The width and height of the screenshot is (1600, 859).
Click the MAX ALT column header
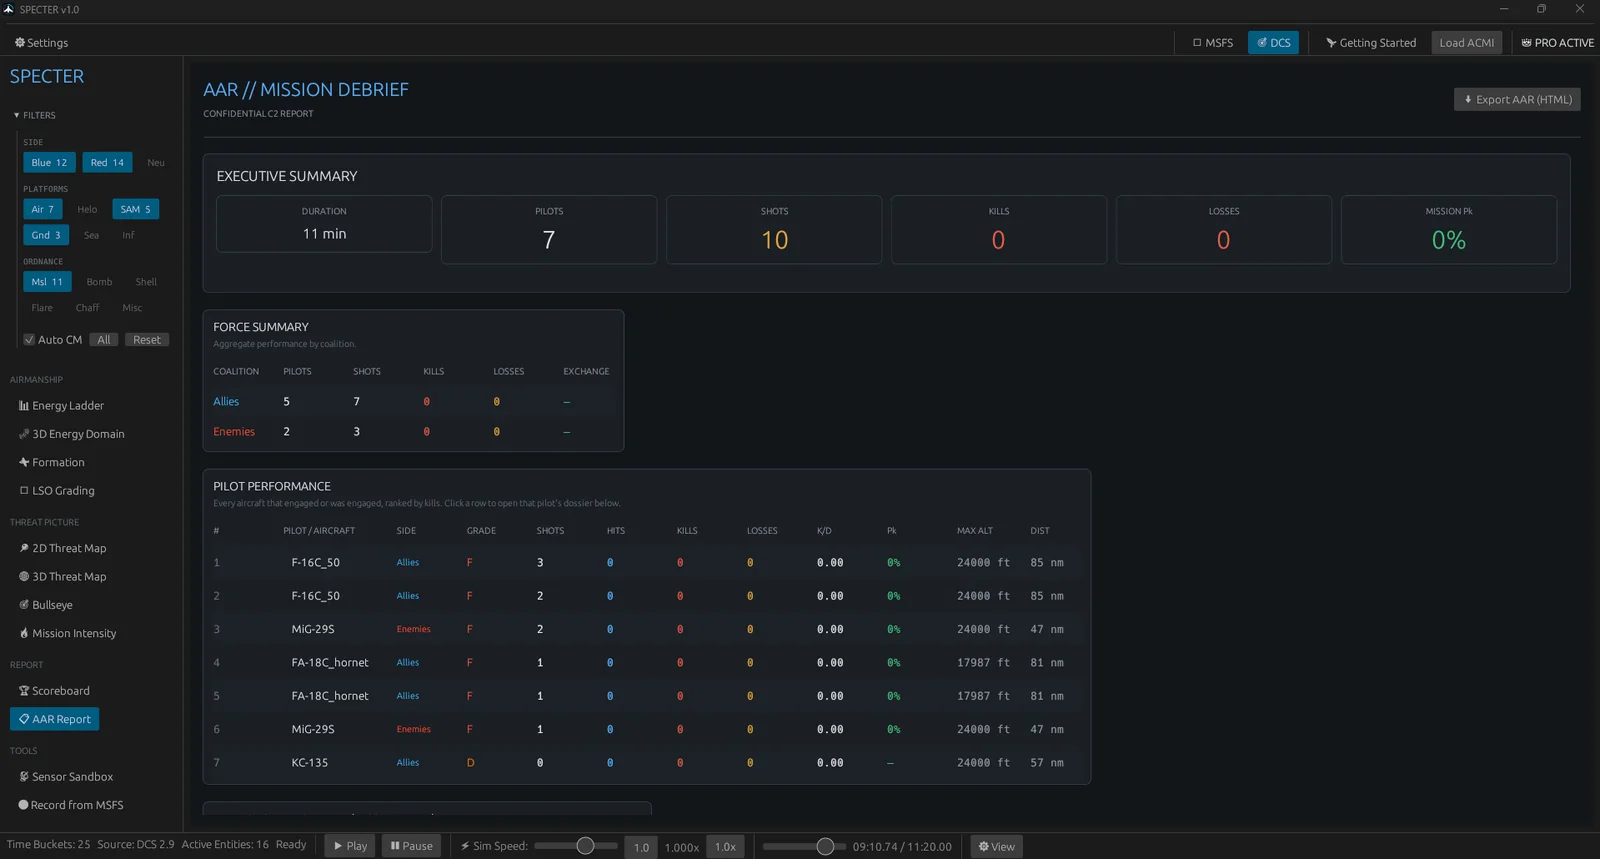tap(974, 531)
